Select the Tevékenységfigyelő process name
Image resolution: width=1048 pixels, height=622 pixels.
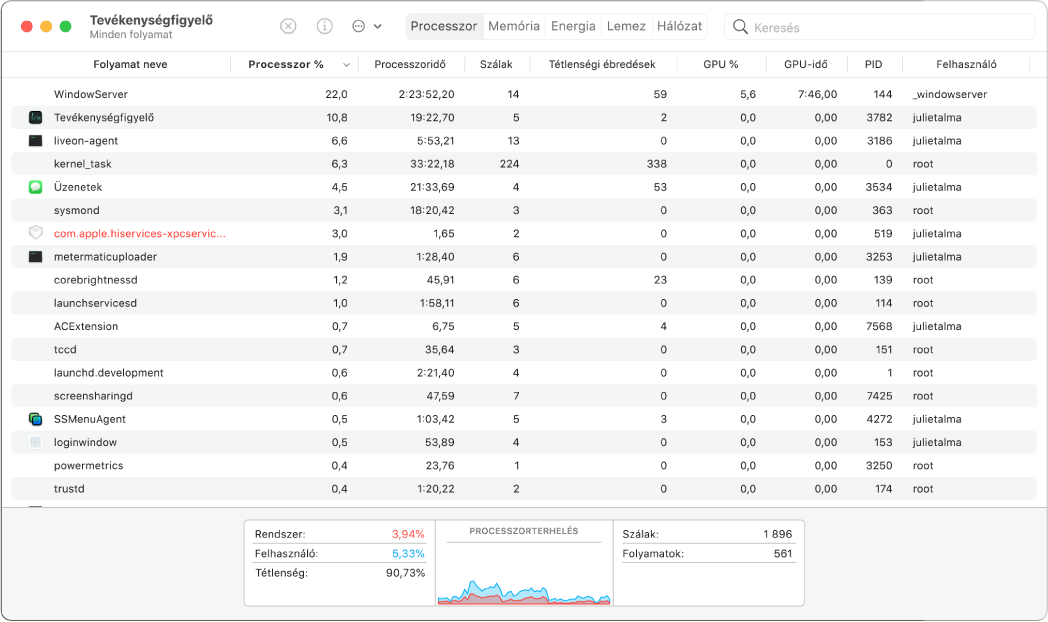click(x=104, y=118)
